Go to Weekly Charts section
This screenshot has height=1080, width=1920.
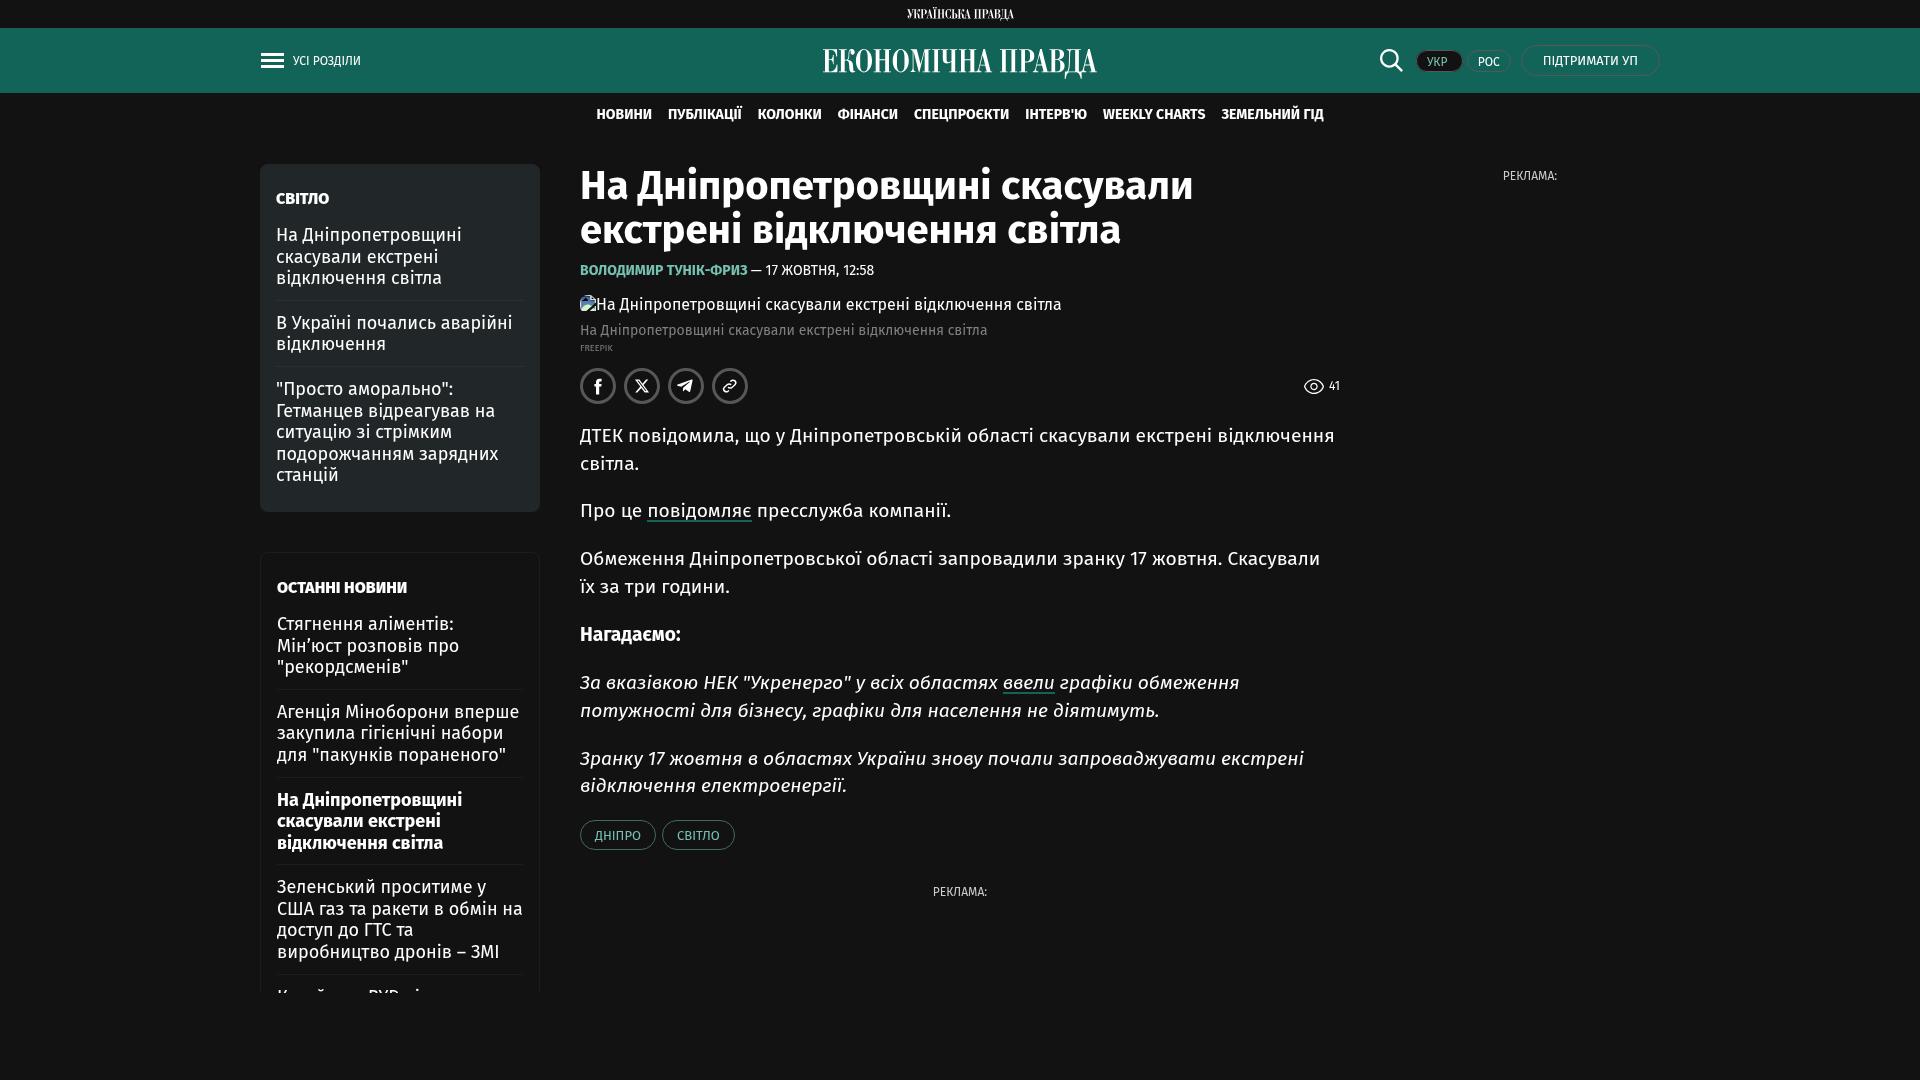1153,115
